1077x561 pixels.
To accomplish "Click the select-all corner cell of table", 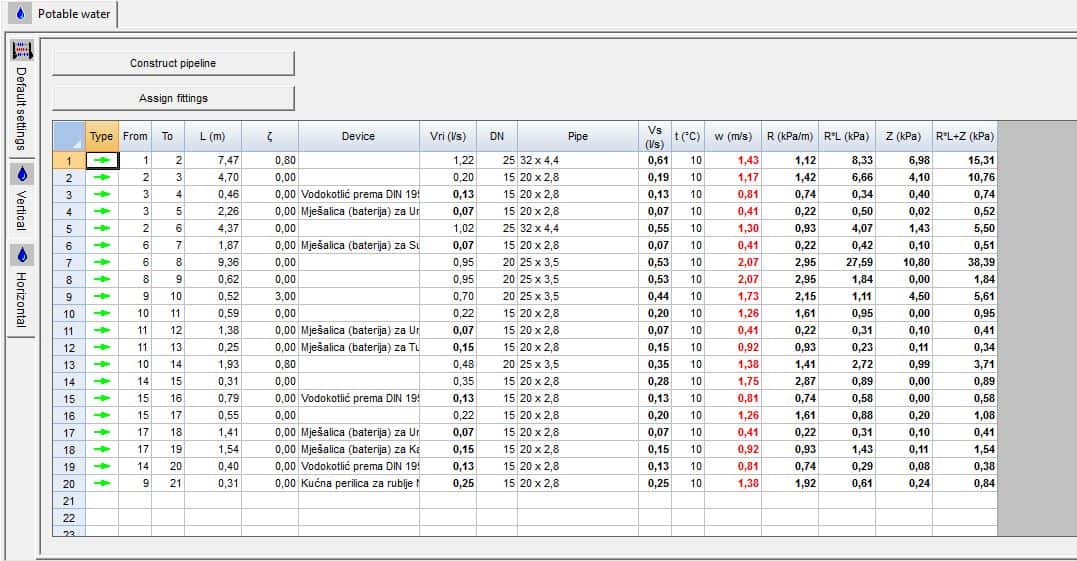I will coord(69,136).
